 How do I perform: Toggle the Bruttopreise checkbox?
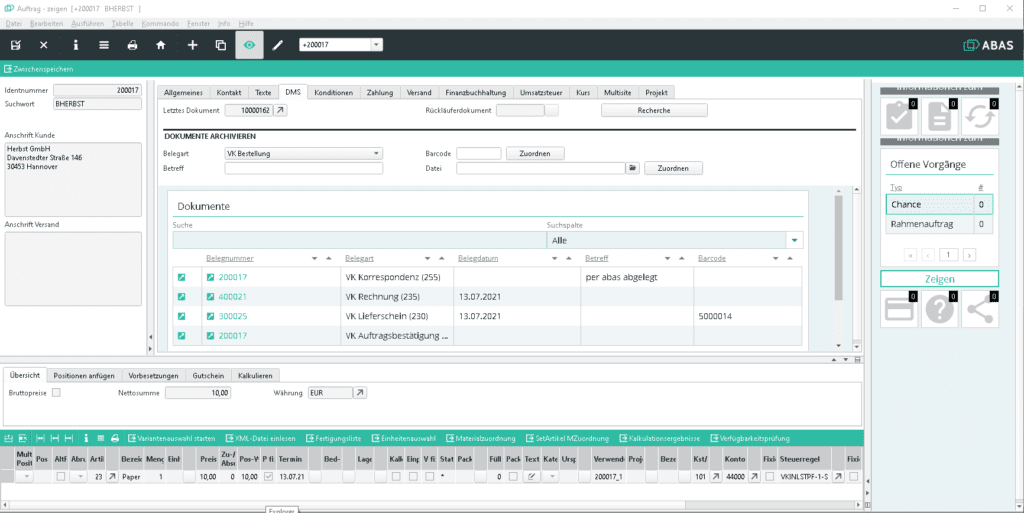point(56,393)
